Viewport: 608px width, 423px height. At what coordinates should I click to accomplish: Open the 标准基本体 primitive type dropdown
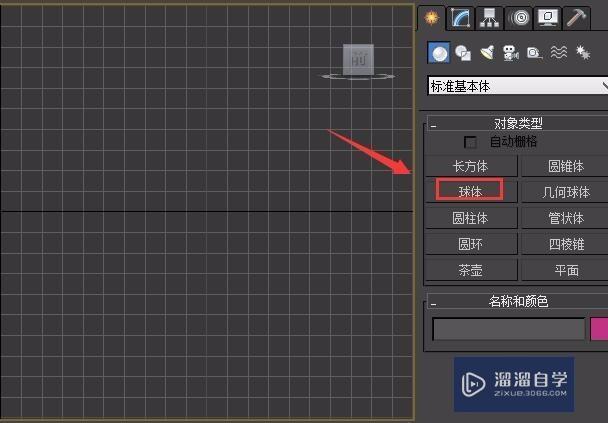click(x=518, y=86)
